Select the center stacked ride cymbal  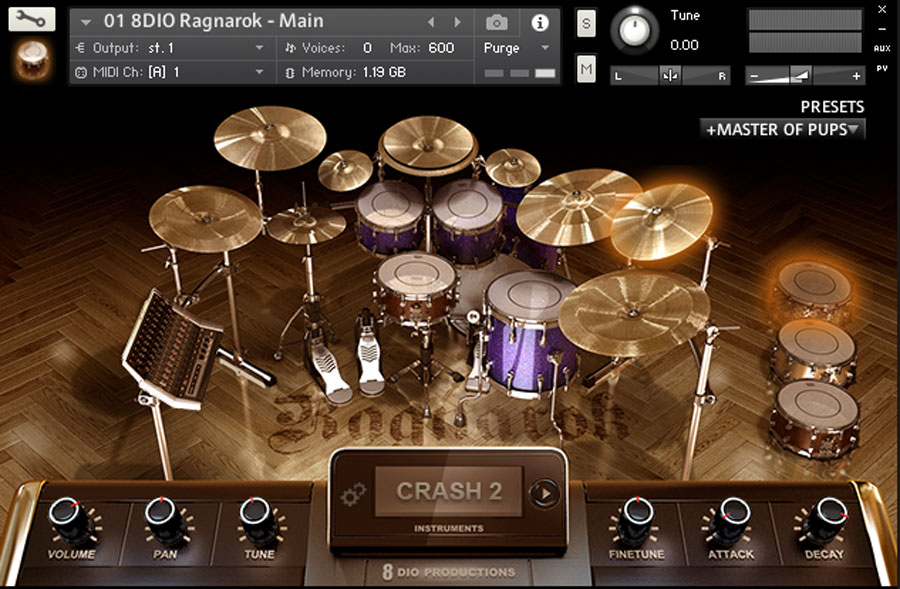tap(428, 144)
